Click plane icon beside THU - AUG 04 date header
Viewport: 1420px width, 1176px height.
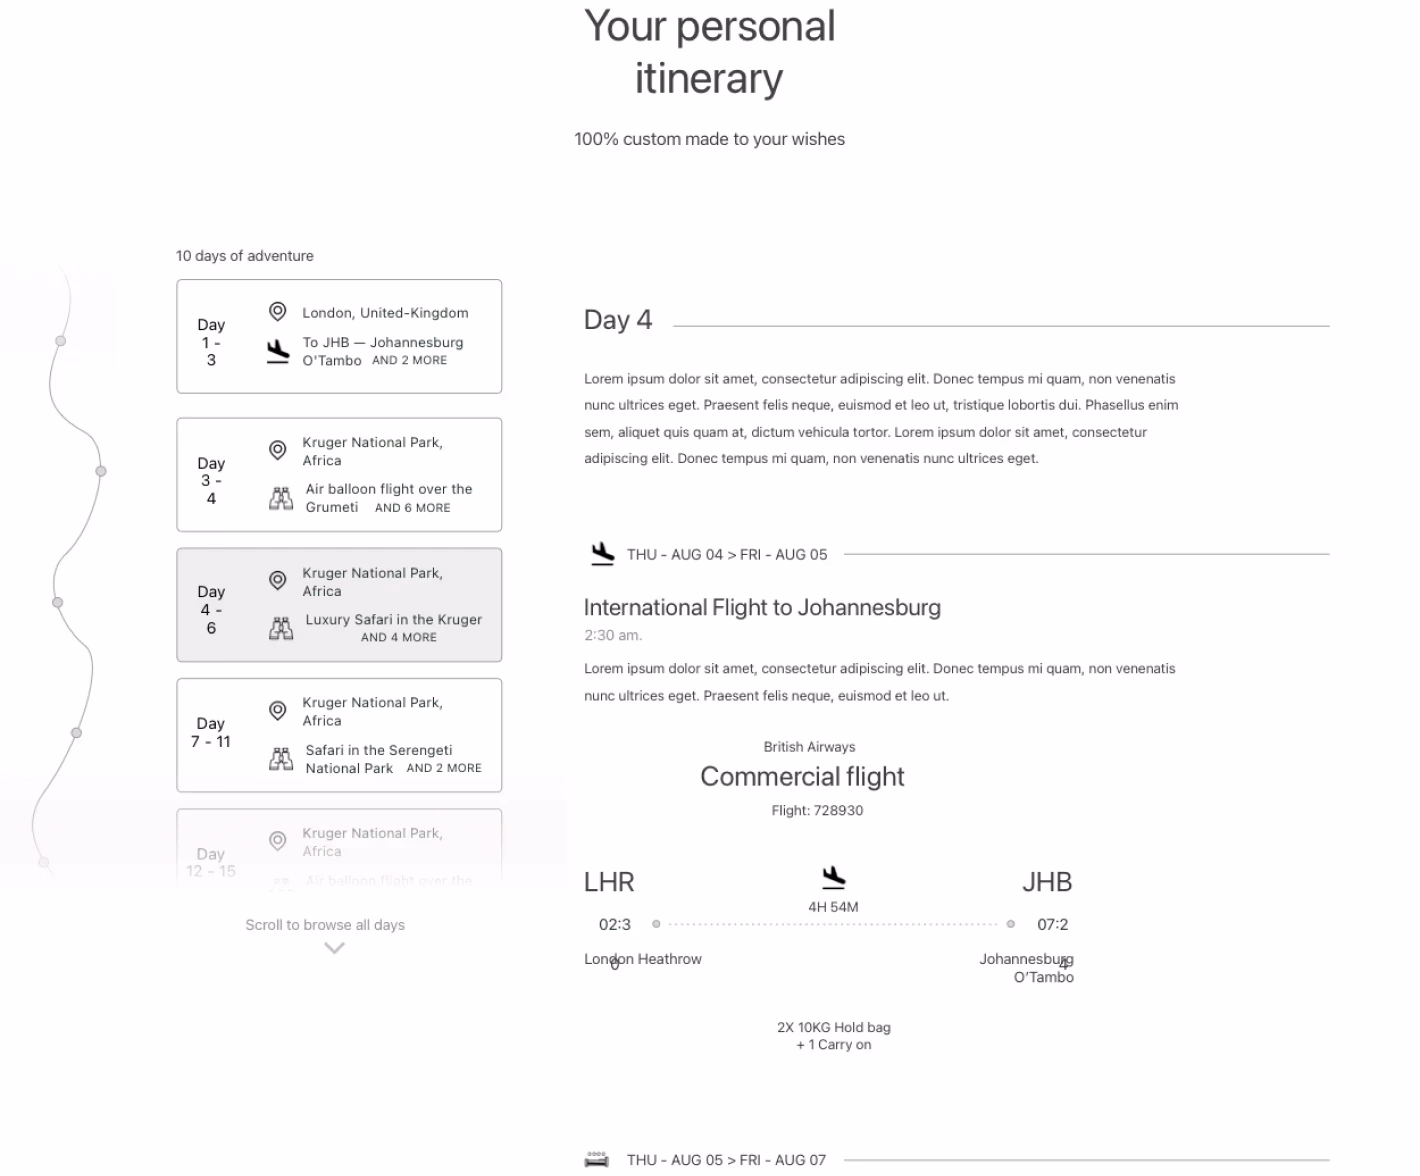tap(602, 554)
